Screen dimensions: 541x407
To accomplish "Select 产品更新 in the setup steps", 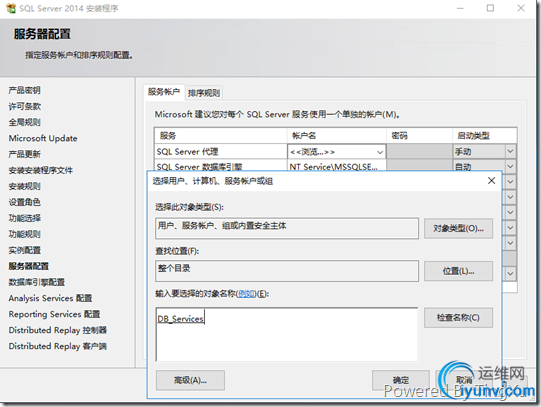I will tap(24, 154).
